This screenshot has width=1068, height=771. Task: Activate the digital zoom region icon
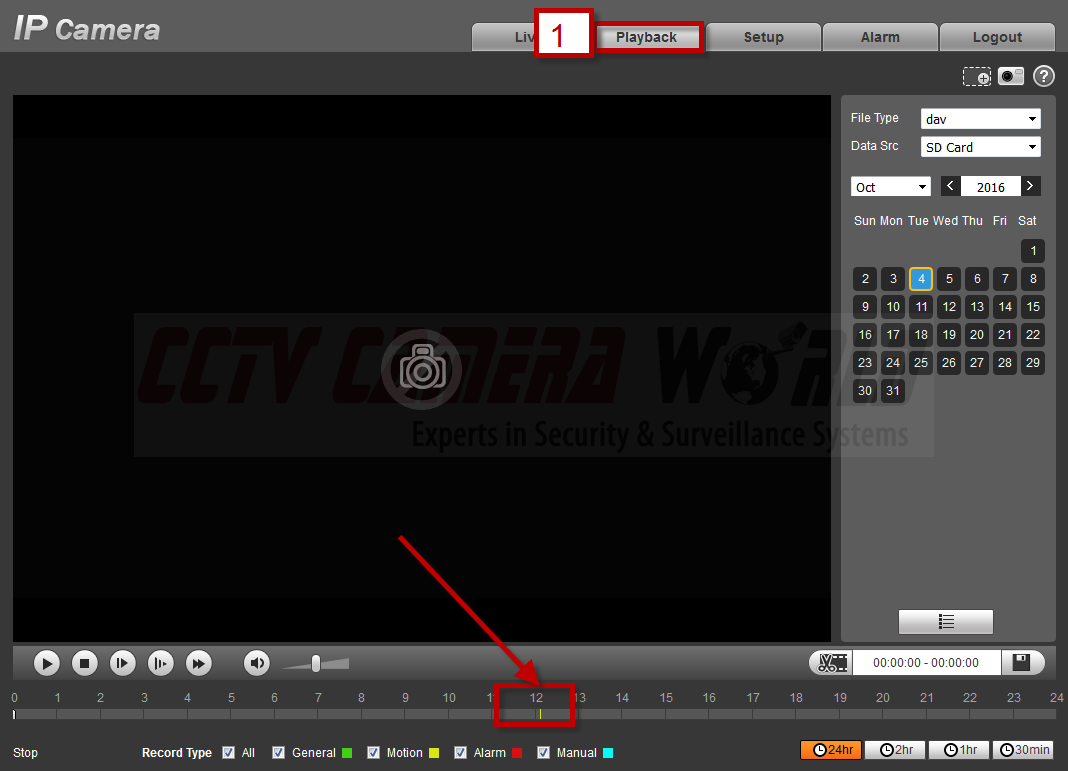976,76
